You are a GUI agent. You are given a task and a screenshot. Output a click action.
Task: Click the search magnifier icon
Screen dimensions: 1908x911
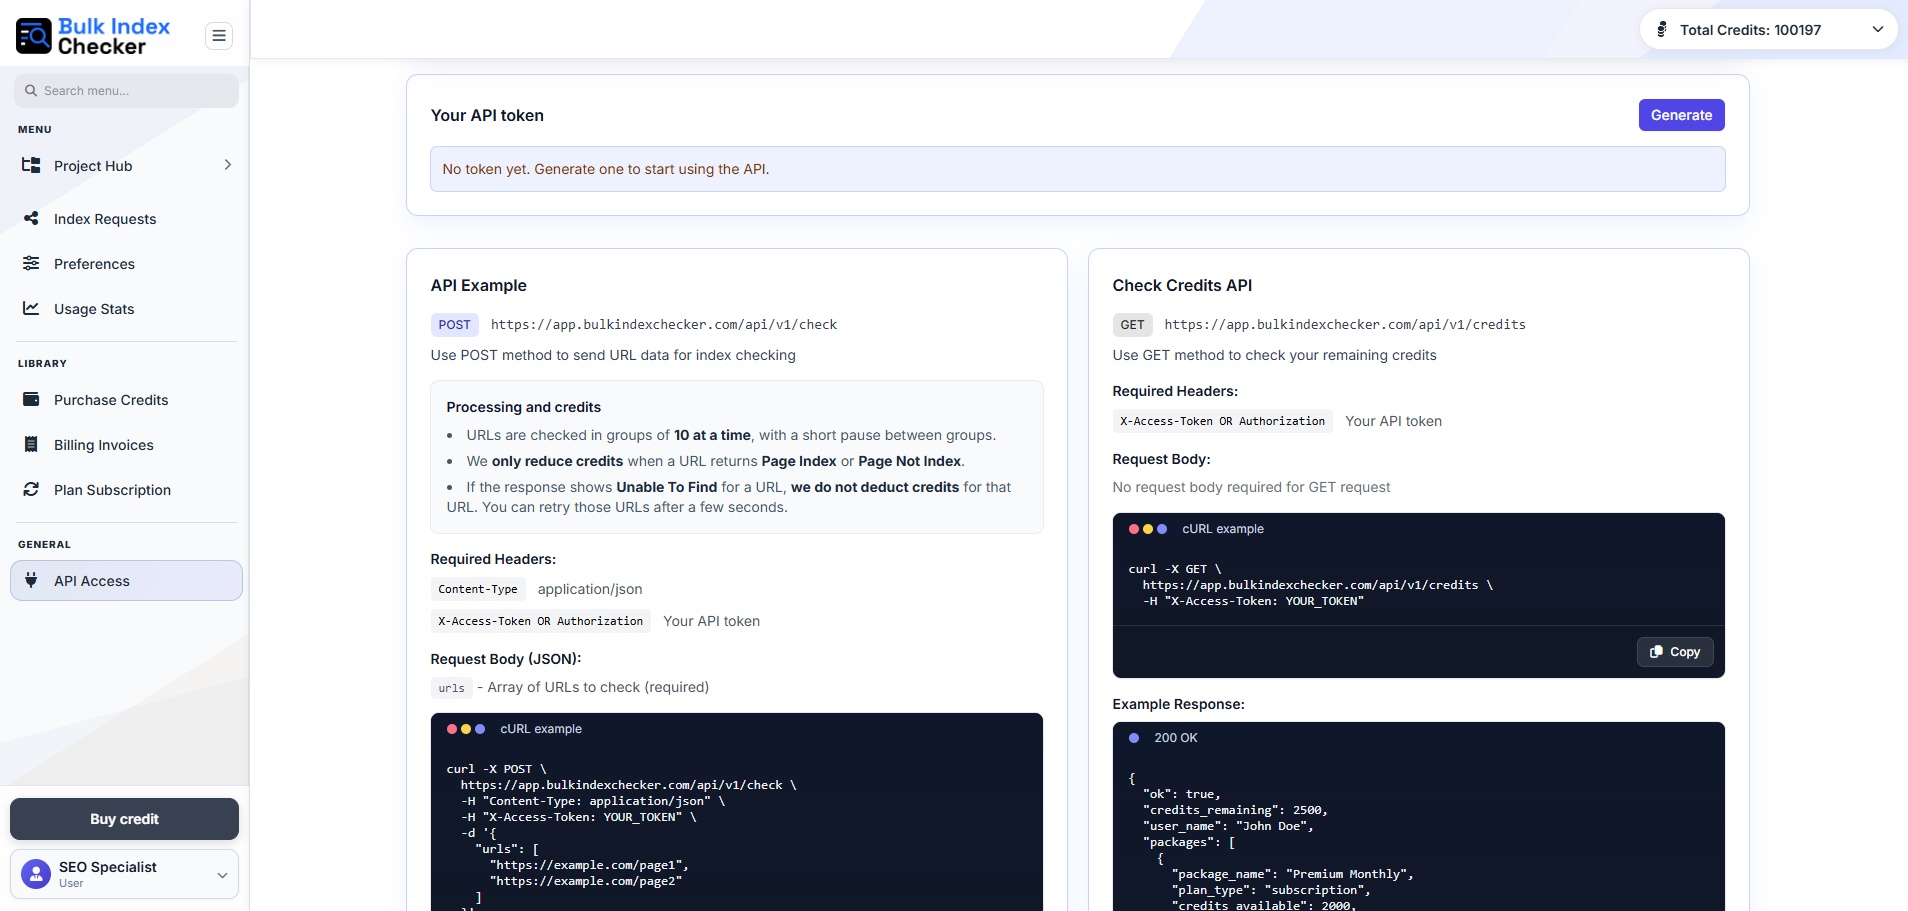31,91
